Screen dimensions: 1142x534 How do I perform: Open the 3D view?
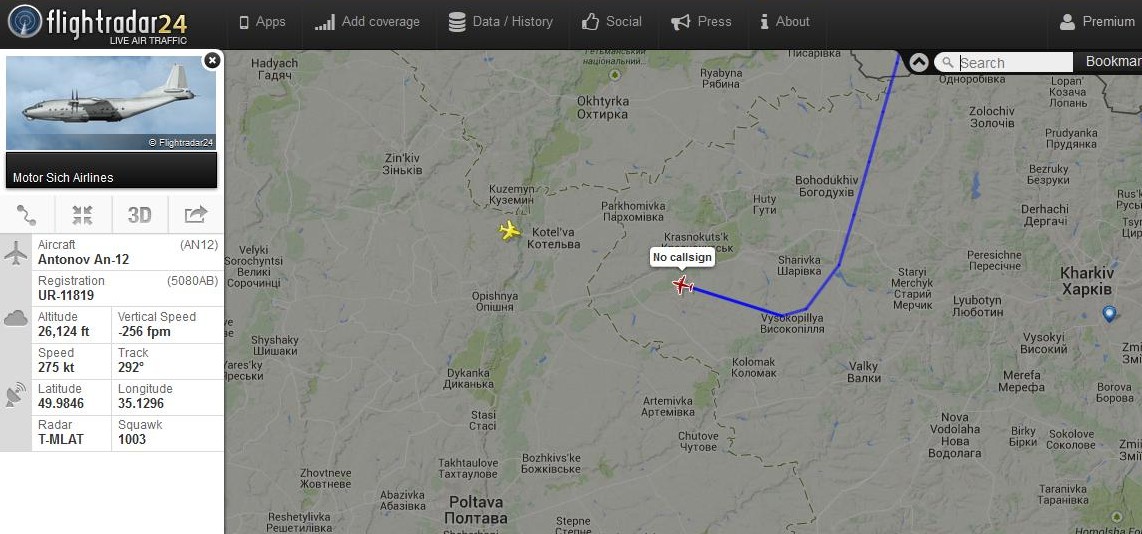(139, 214)
